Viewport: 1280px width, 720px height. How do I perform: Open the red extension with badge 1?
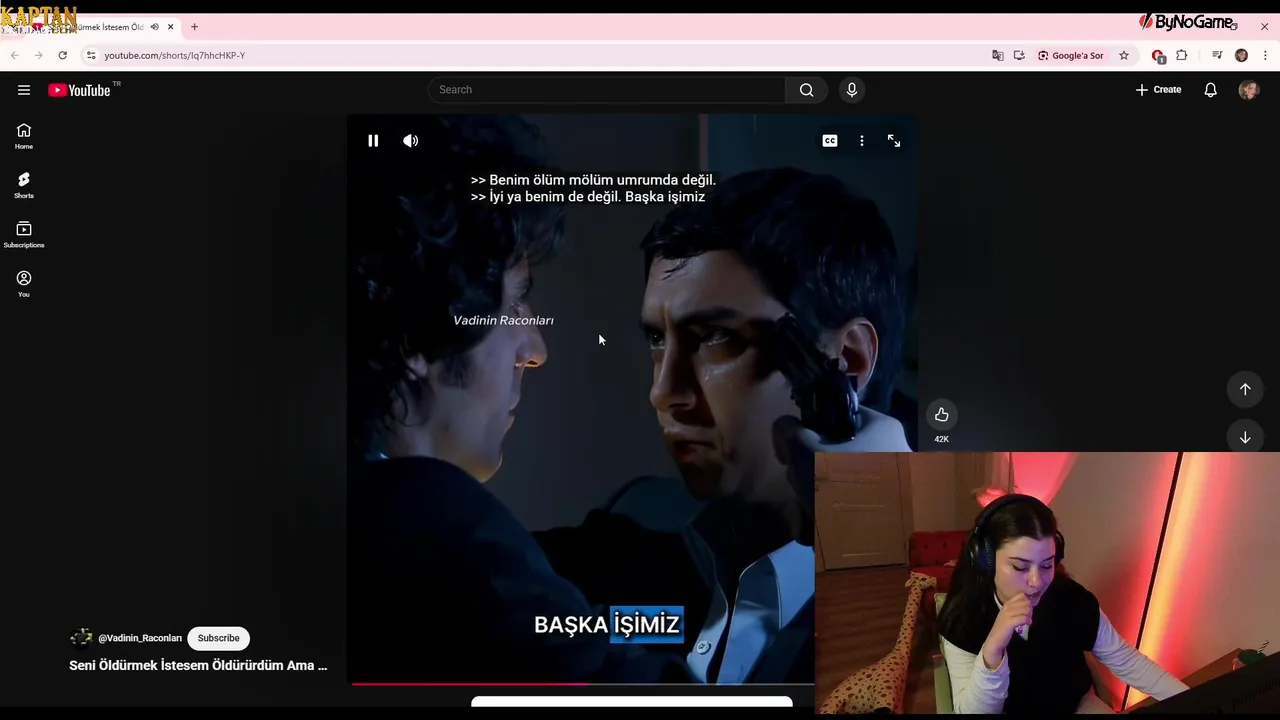click(1158, 56)
